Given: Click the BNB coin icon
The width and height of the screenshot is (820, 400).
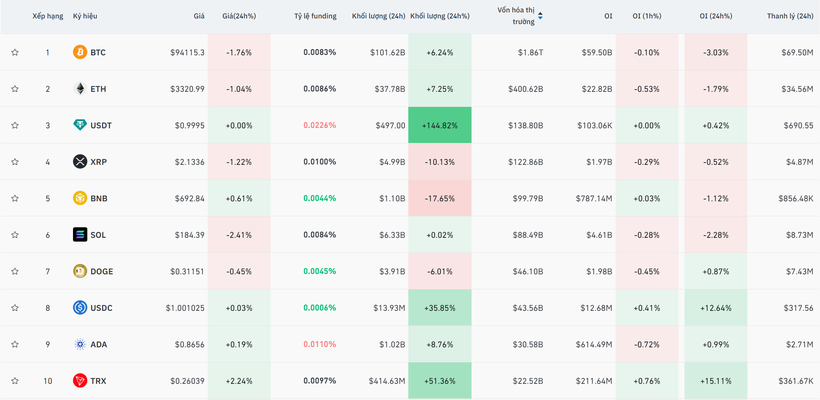Looking at the screenshot, I should [80, 198].
